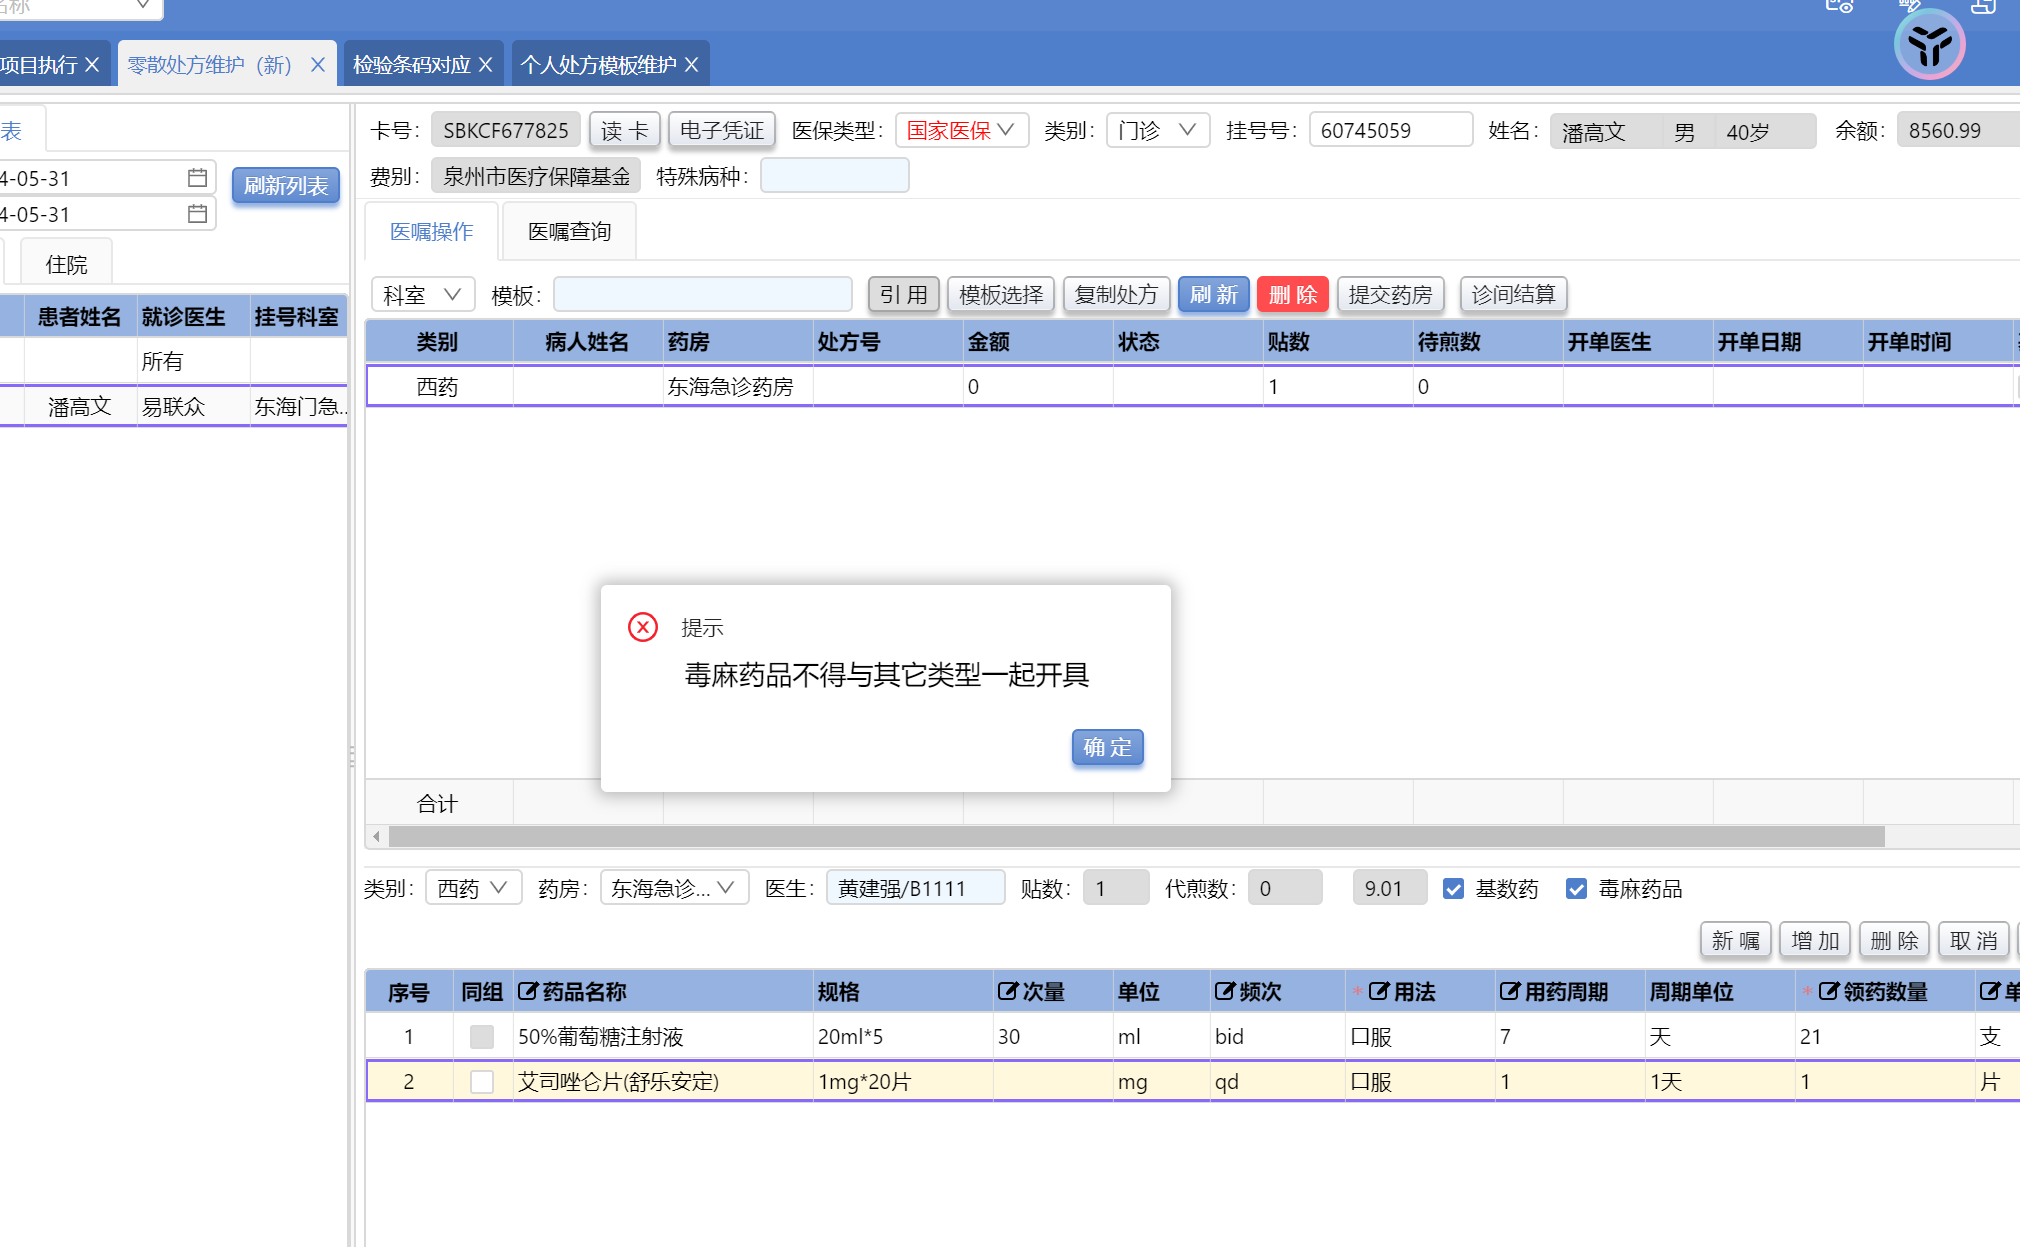Tick 同组 checkbox for 艾司唑仑片 row
The width and height of the screenshot is (2020, 1247).
click(482, 1081)
